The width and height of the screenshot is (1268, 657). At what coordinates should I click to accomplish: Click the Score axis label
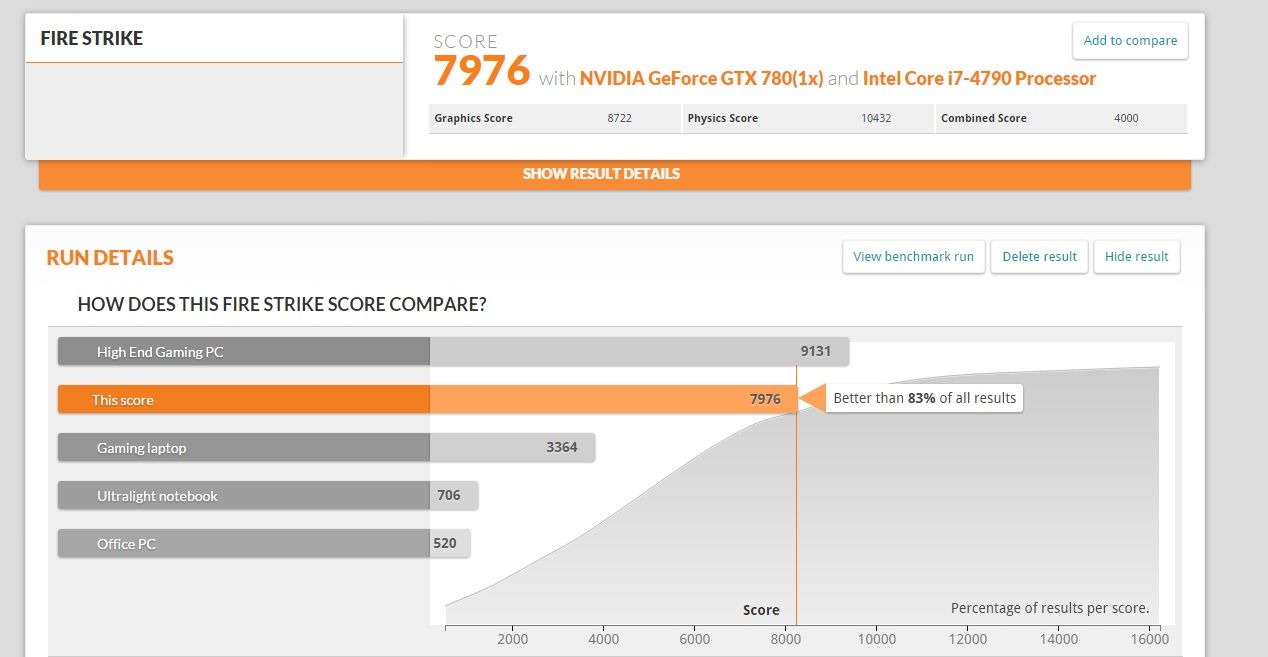pyautogui.click(x=761, y=610)
